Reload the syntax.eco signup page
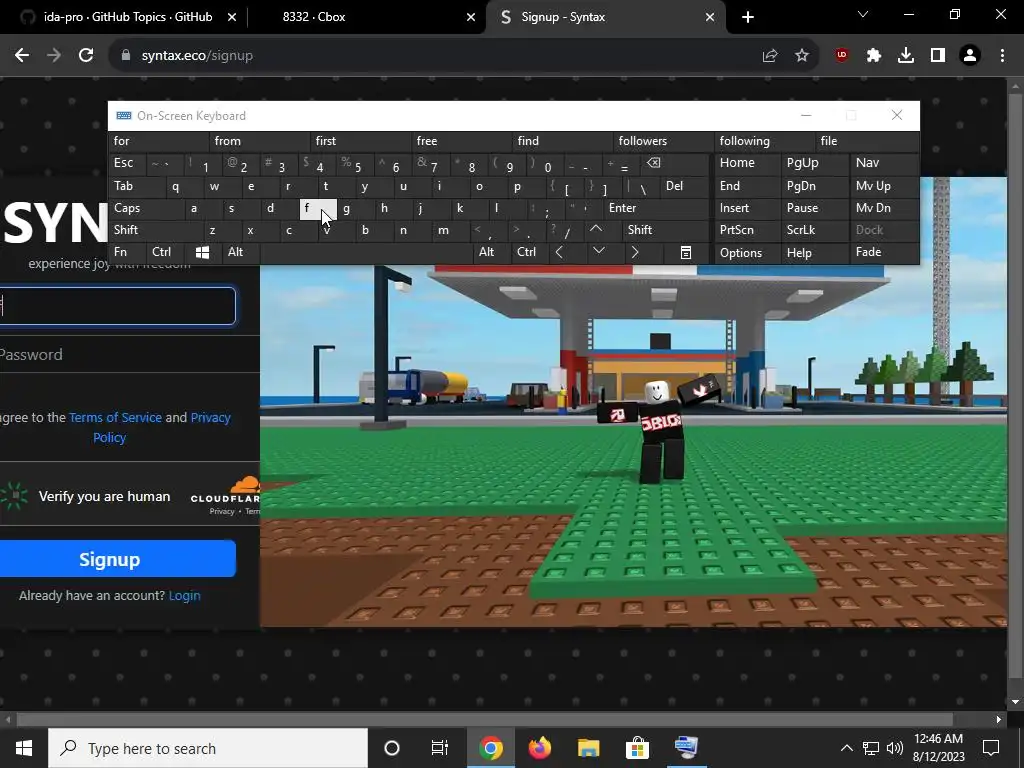Viewport: 1024px width, 768px height. 86,56
